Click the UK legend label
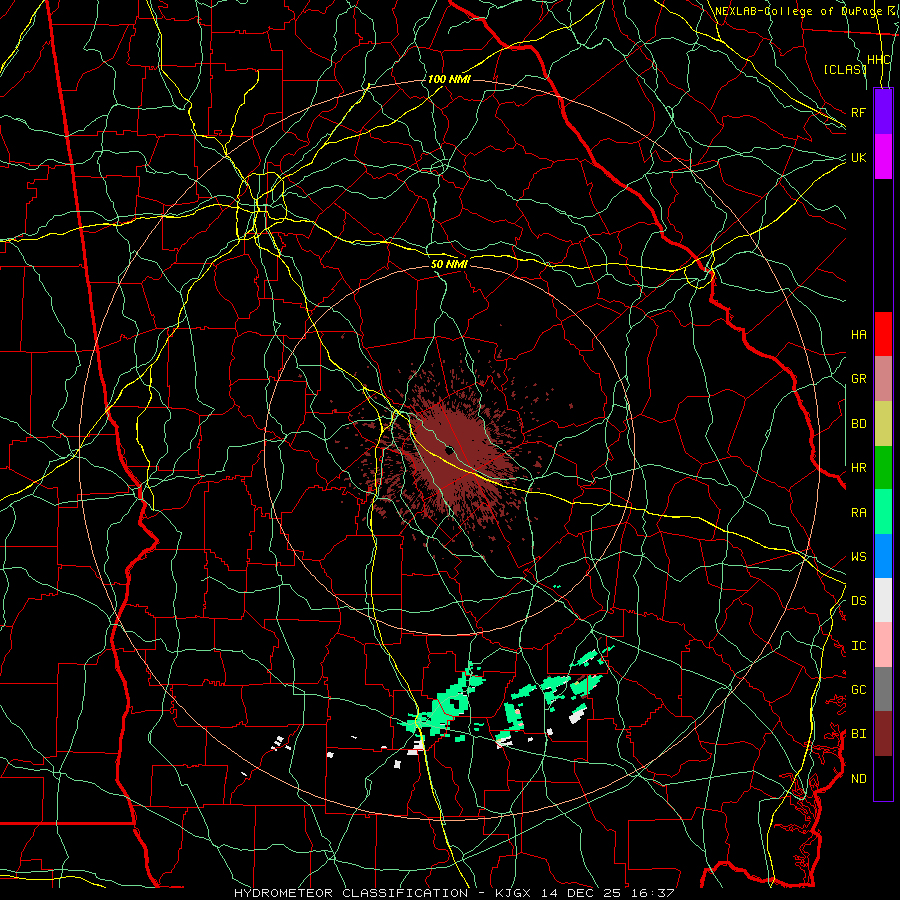 (x=858, y=157)
